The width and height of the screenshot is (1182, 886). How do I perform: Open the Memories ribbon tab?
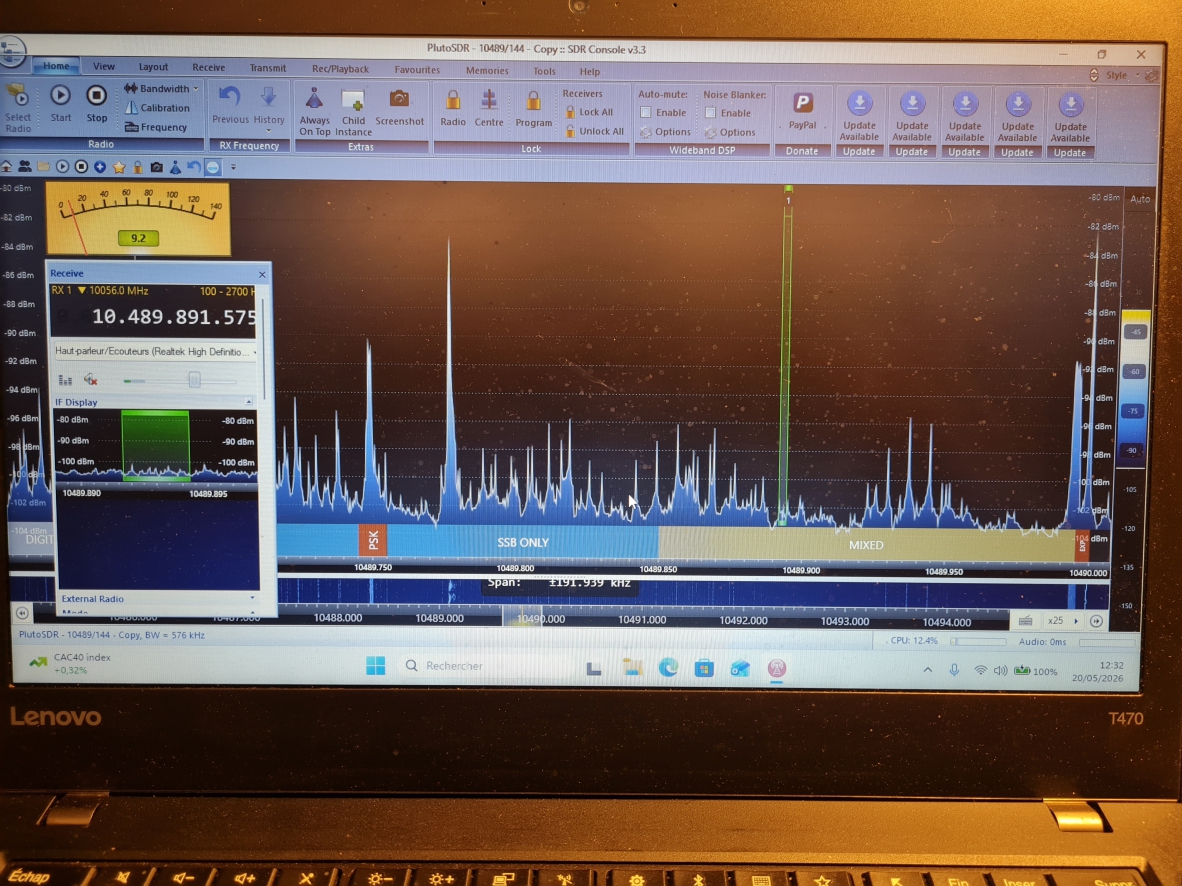point(487,70)
